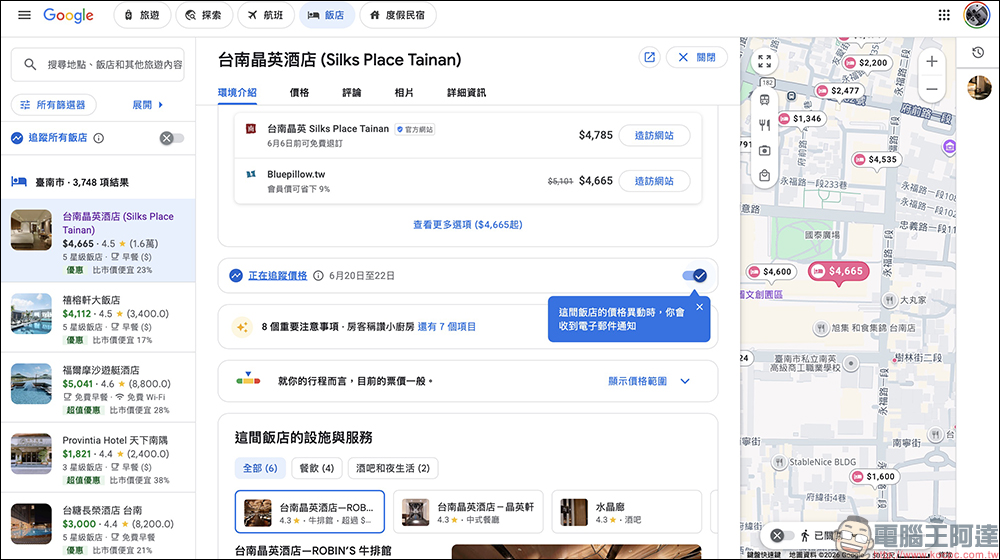Switch to 相片 tab
The width and height of the screenshot is (1000, 560).
pyautogui.click(x=404, y=92)
